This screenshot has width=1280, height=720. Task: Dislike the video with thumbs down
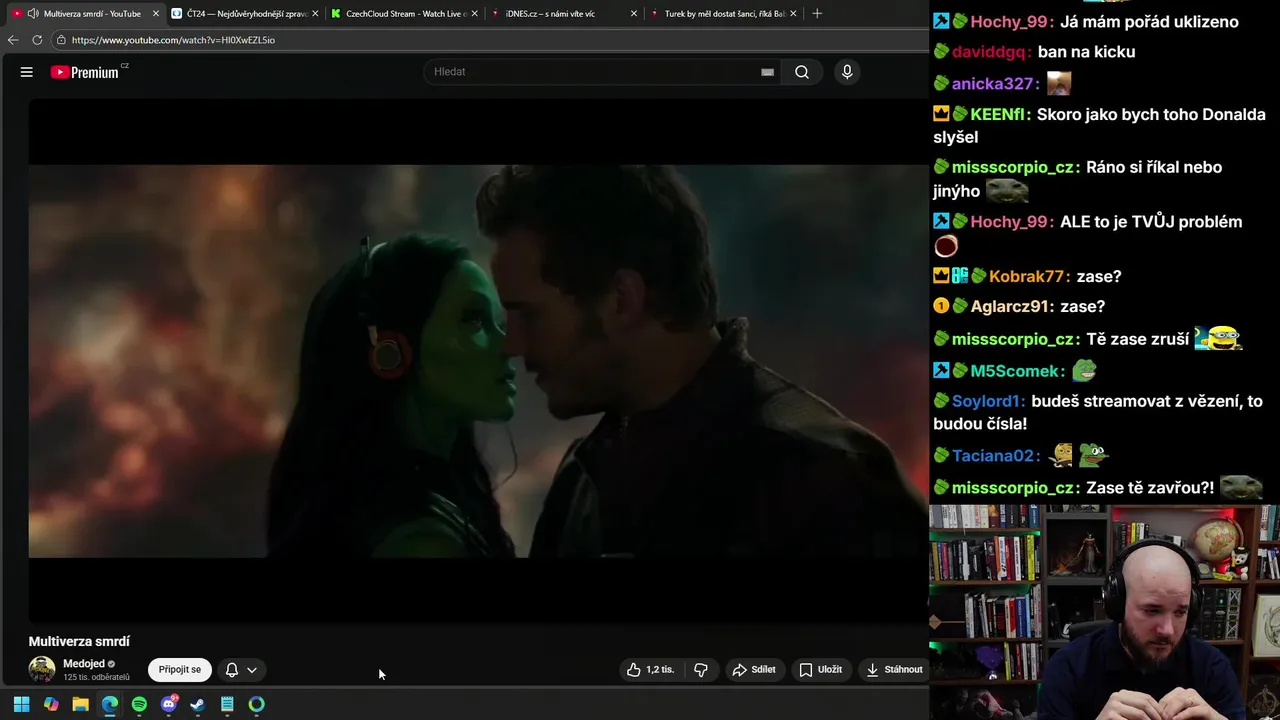701,670
